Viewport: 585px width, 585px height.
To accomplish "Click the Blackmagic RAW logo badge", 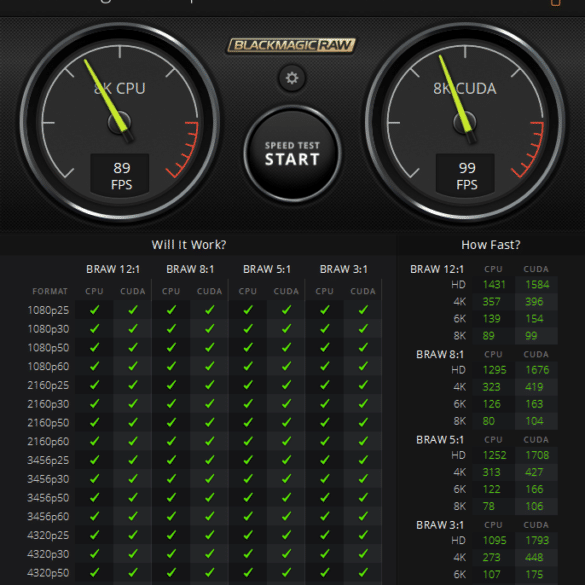I will coord(291,46).
